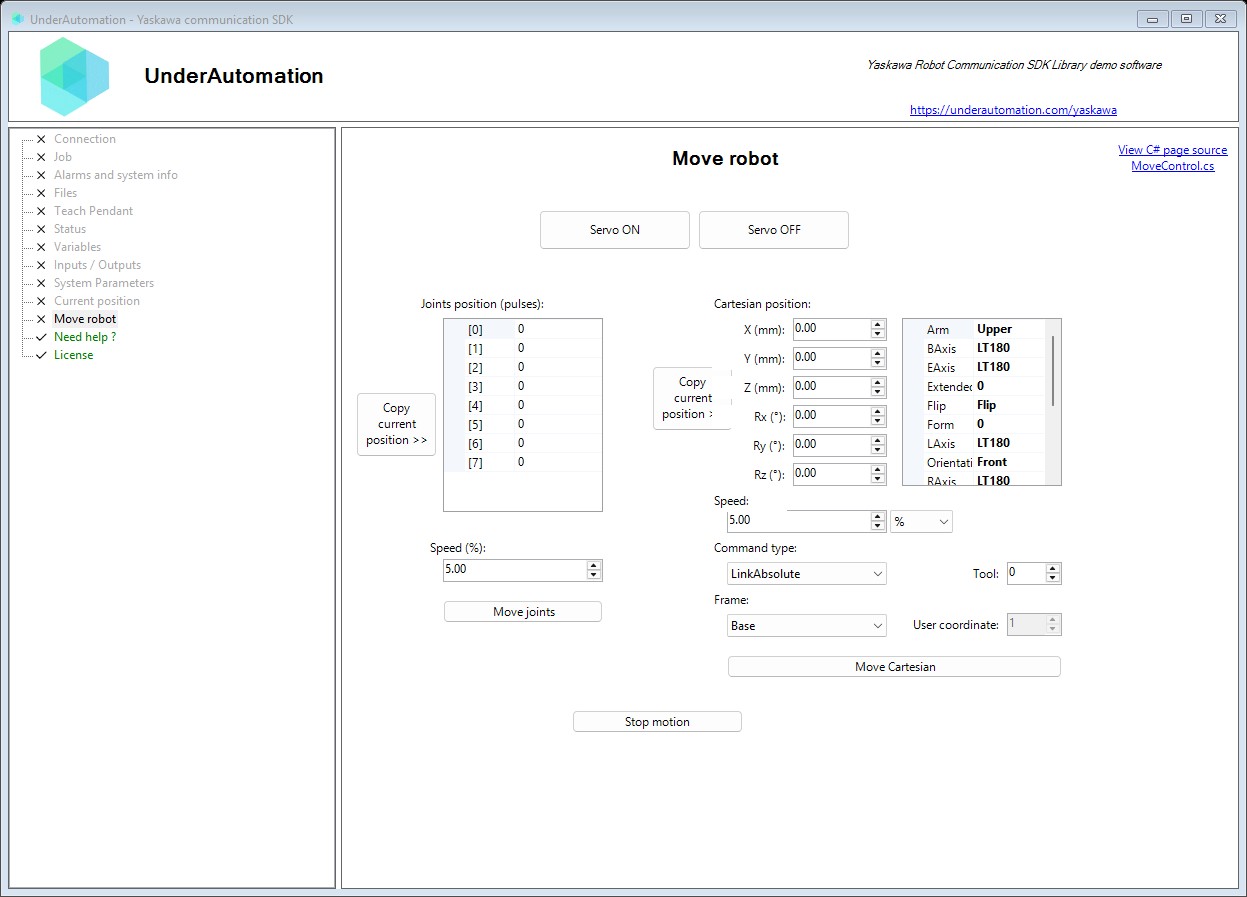
Task: Open the Need help ? page
Action: [x=85, y=337]
